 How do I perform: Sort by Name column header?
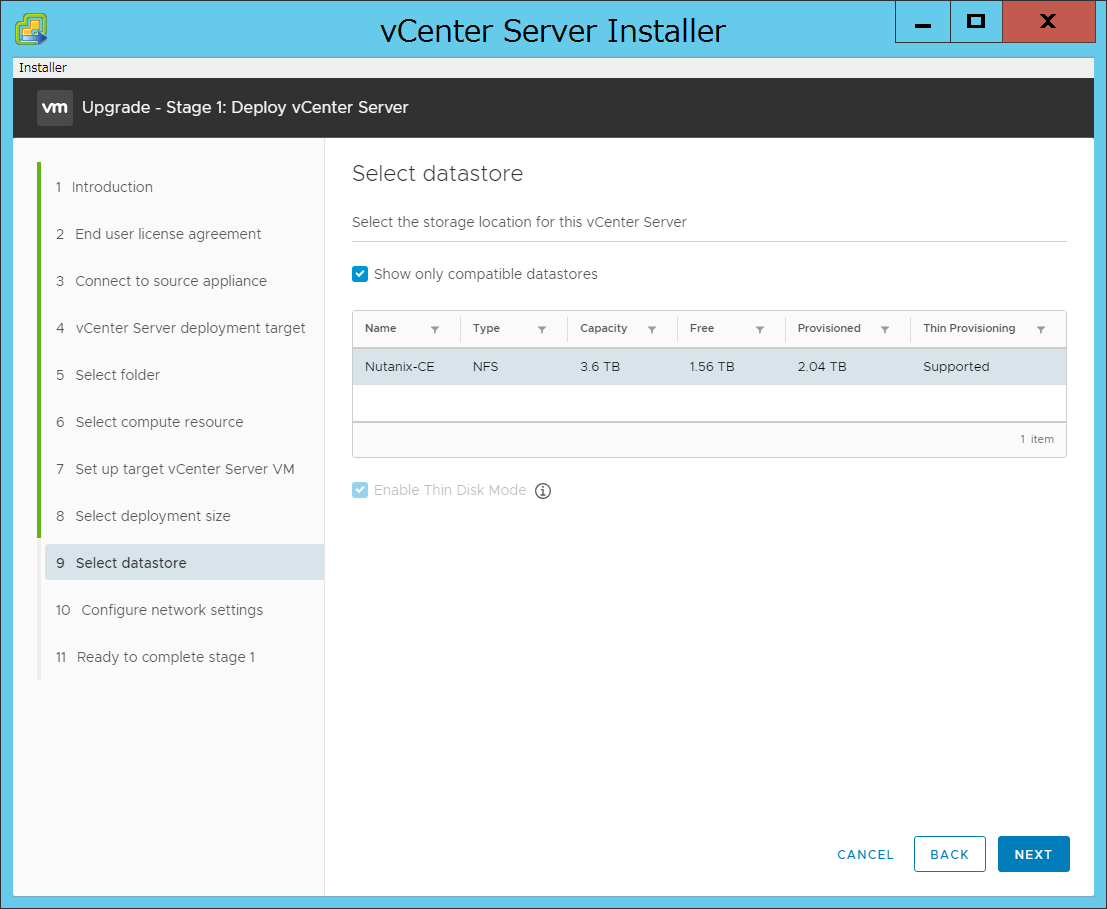pyautogui.click(x=381, y=328)
